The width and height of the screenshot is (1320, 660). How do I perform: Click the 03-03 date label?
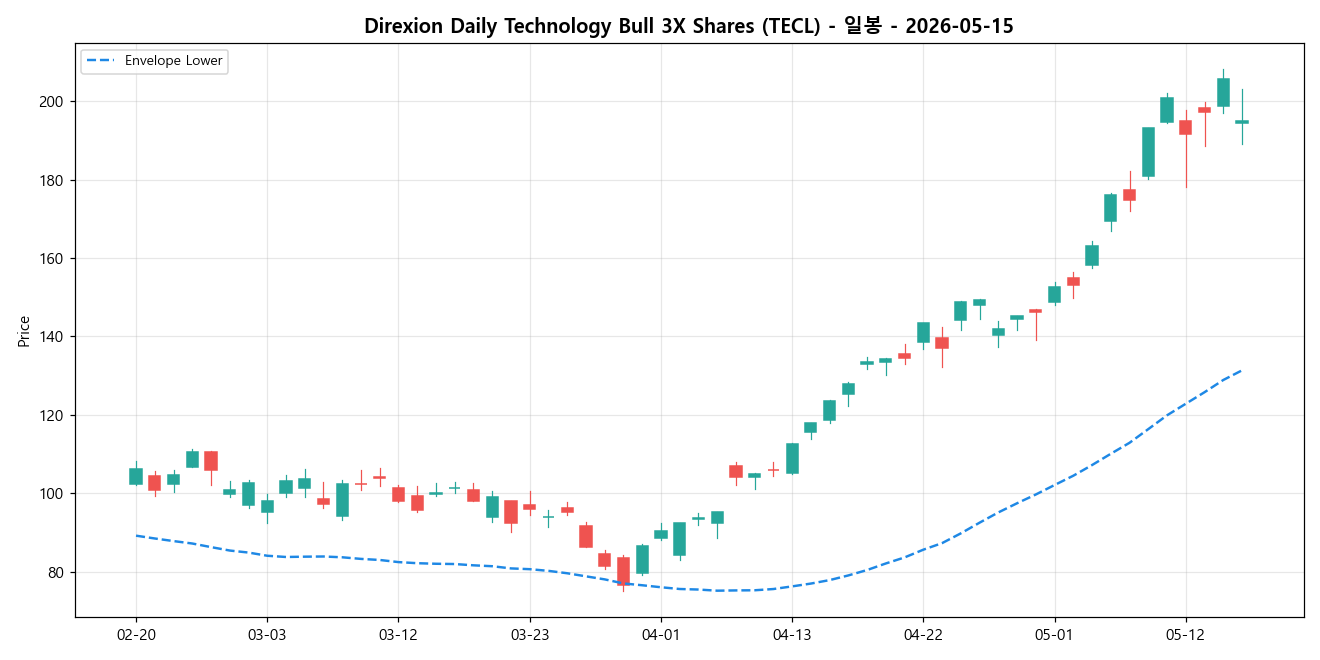[267, 635]
